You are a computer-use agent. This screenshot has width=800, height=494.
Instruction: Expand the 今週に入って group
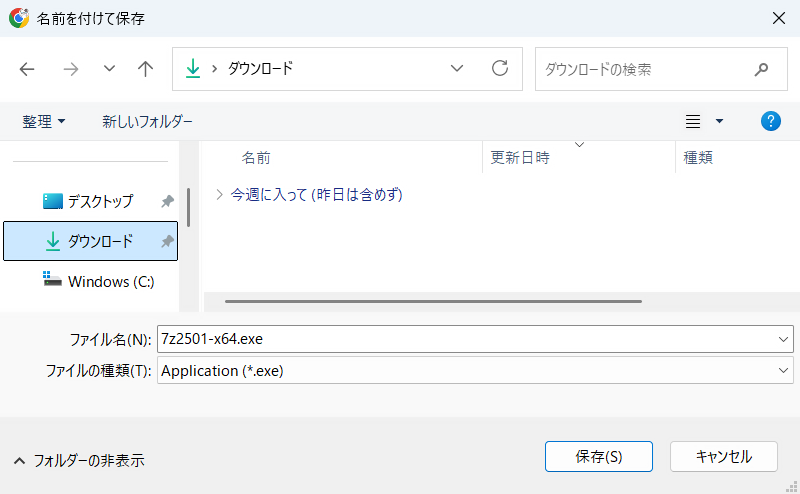pos(219,194)
